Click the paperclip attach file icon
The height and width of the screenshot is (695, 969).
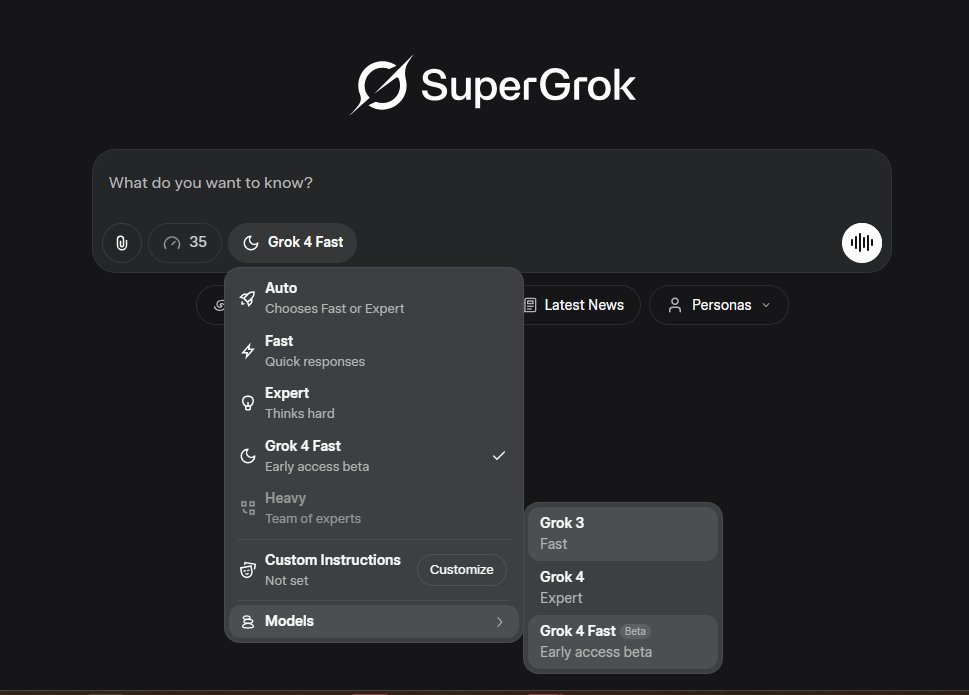point(122,243)
